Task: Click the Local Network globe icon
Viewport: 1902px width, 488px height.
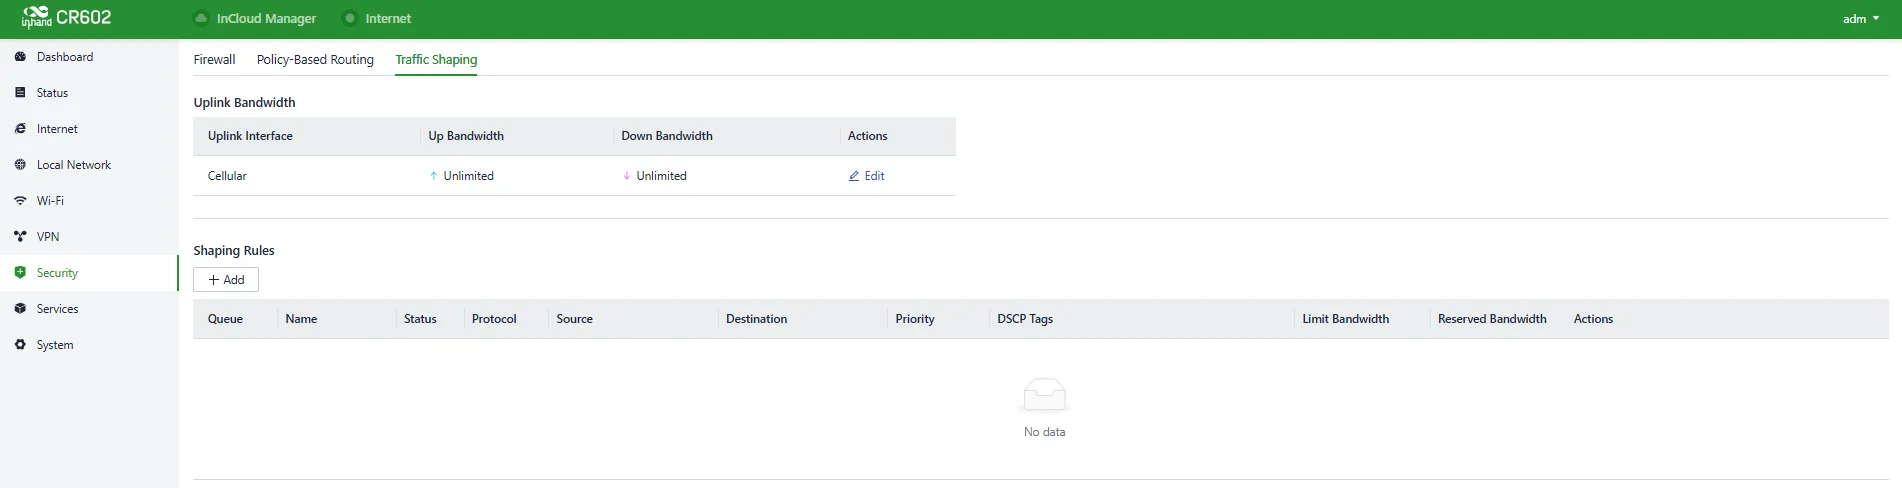Action: tap(20, 165)
